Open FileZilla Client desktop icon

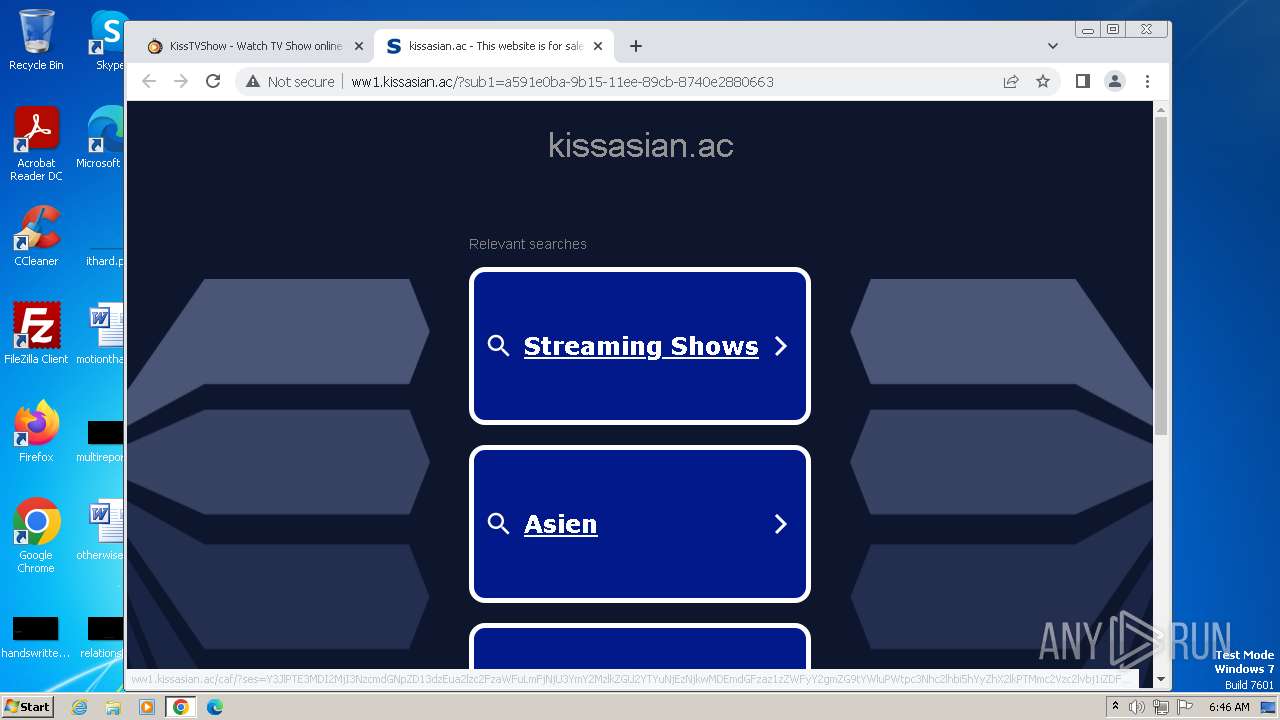point(36,334)
